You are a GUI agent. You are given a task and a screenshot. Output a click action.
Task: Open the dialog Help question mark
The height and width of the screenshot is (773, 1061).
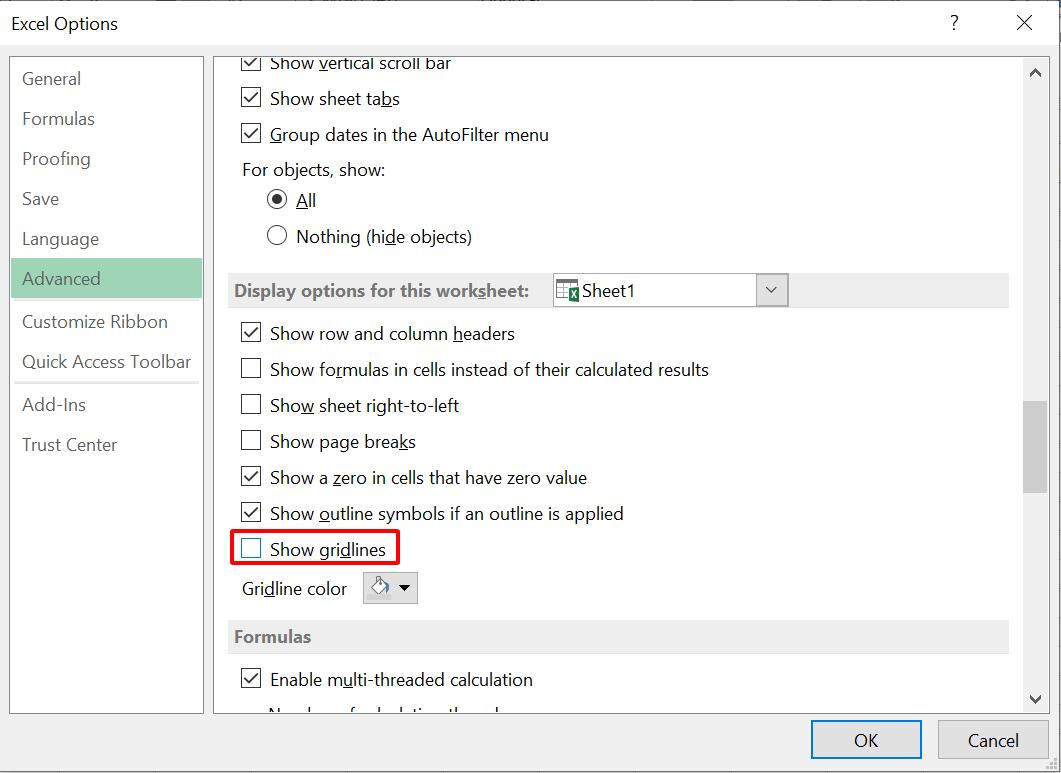click(x=954, y=22)
